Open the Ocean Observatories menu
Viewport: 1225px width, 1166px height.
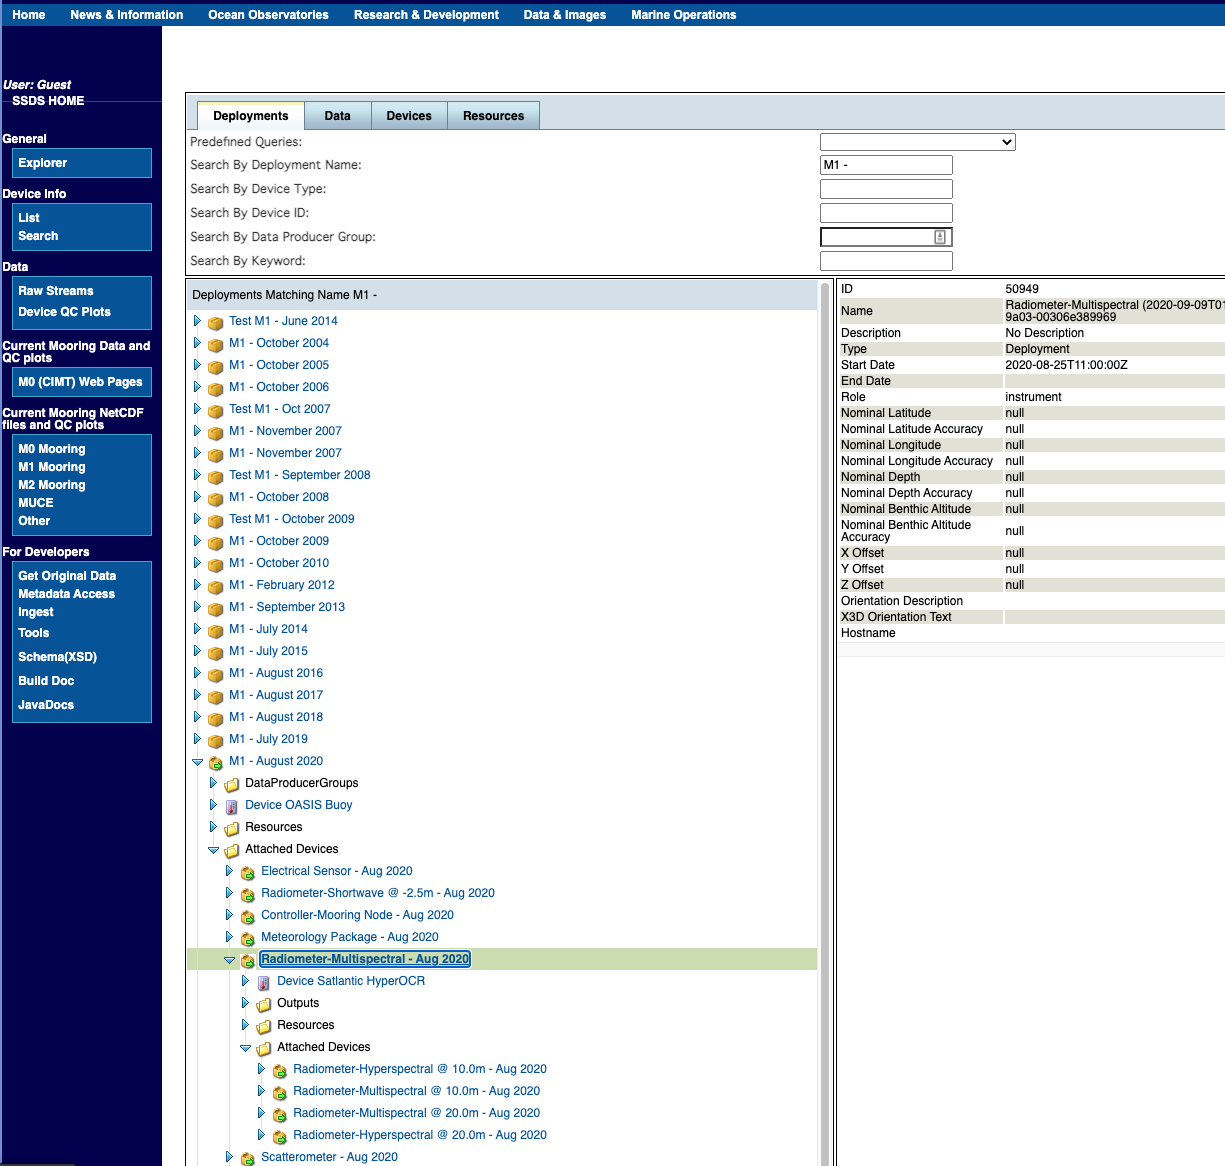click(268, 15)
